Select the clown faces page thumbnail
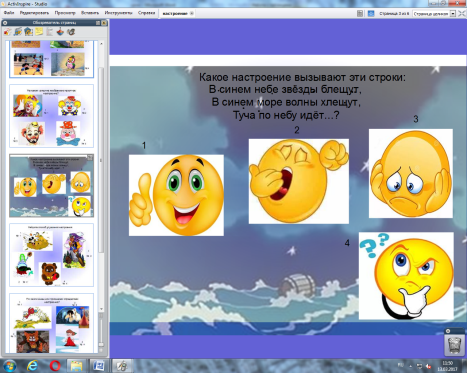The height and width of the screenshot is (373, 467). pyautogui.click(x=52, y=116)
